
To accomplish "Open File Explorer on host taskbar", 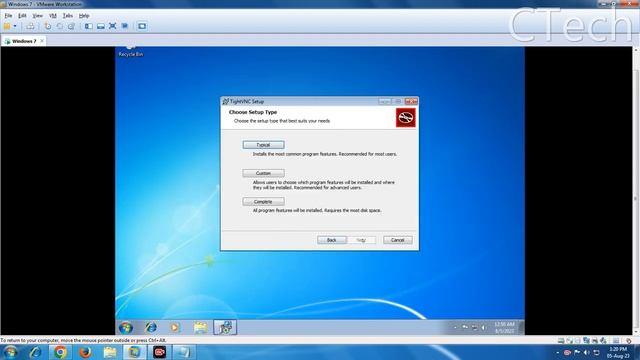I will tap(110, 352).
